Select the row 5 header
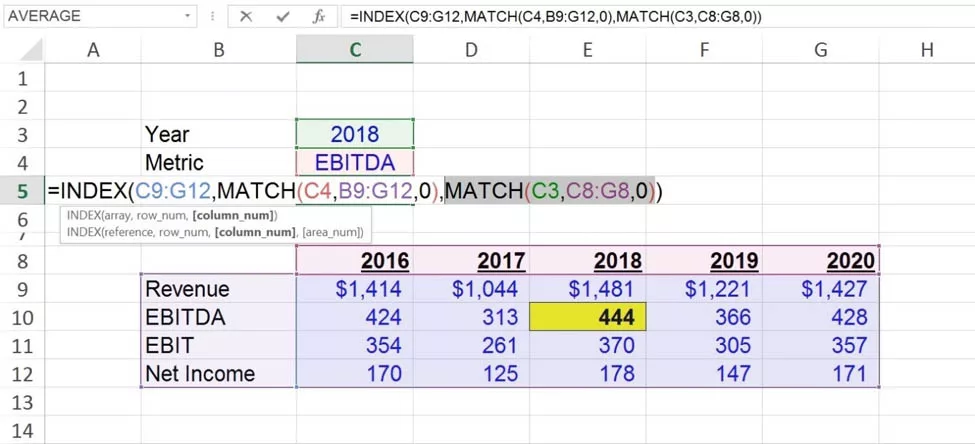Viewport: 975px width, 444px height. tap(22, 191)
